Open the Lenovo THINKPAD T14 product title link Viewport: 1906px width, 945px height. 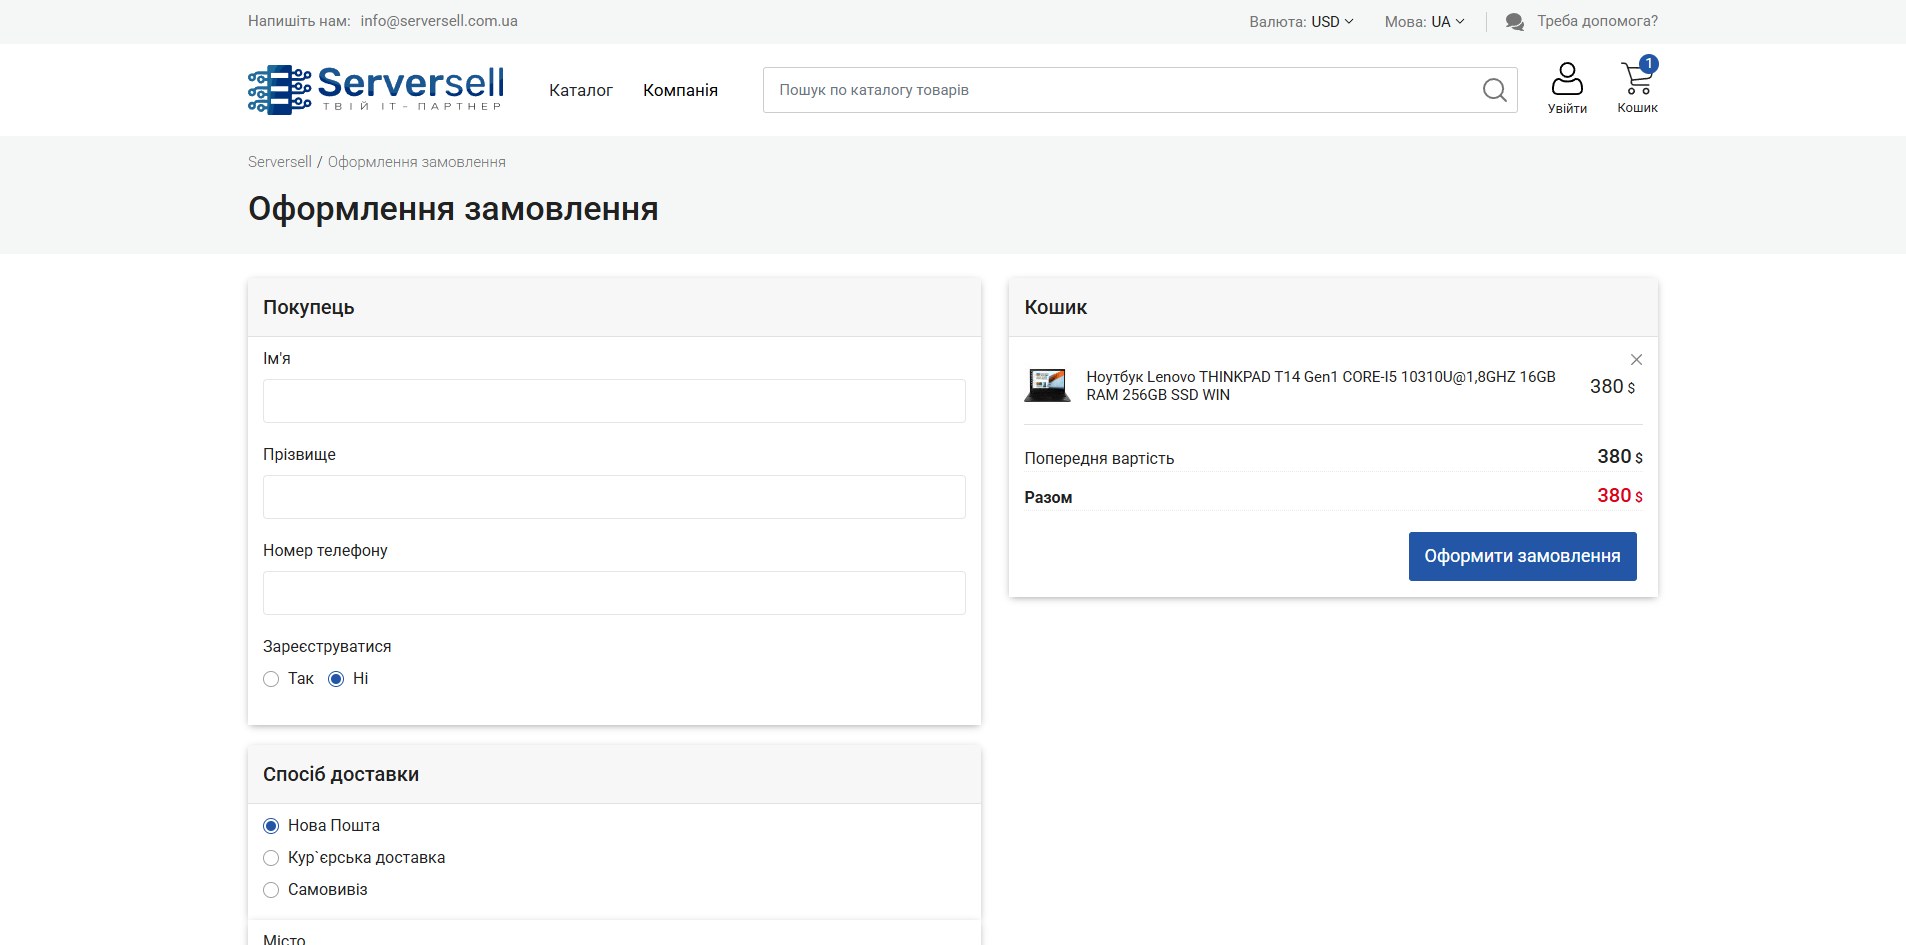(x=1320, y=386)
